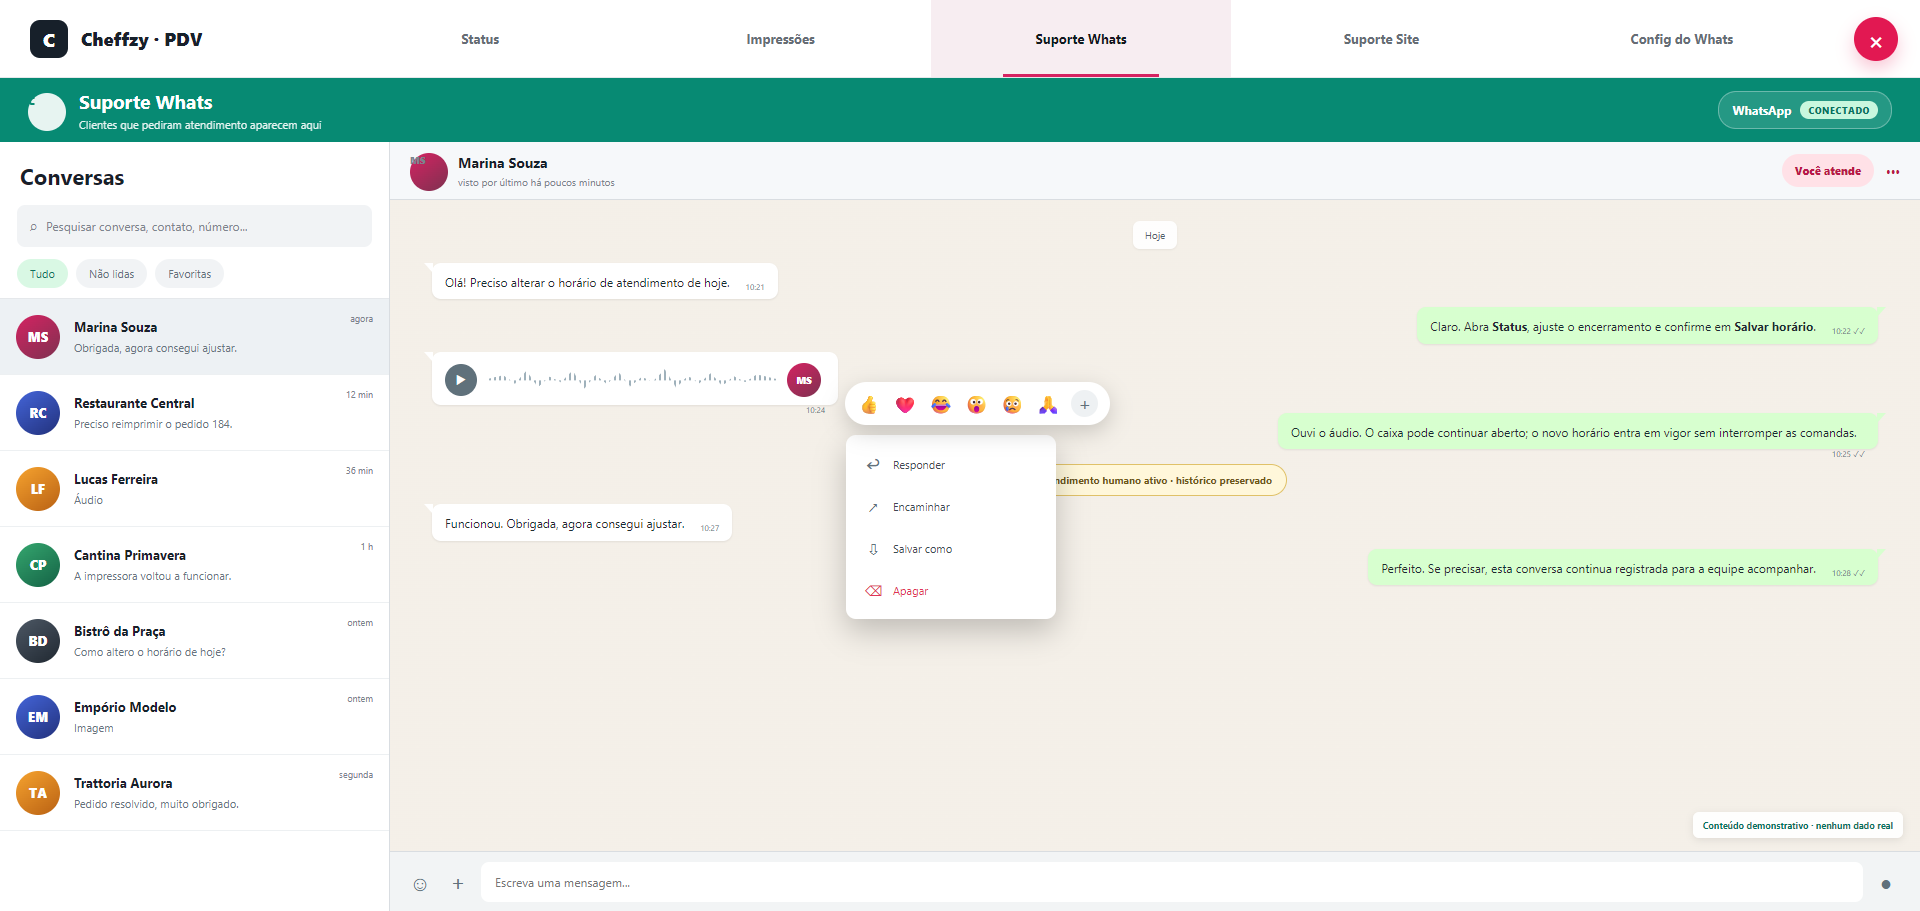Open the Bistrô da Praça conversation
The height and width of the screenshot is (911, 1920).
pyautogui.click(x=194, y=641)
